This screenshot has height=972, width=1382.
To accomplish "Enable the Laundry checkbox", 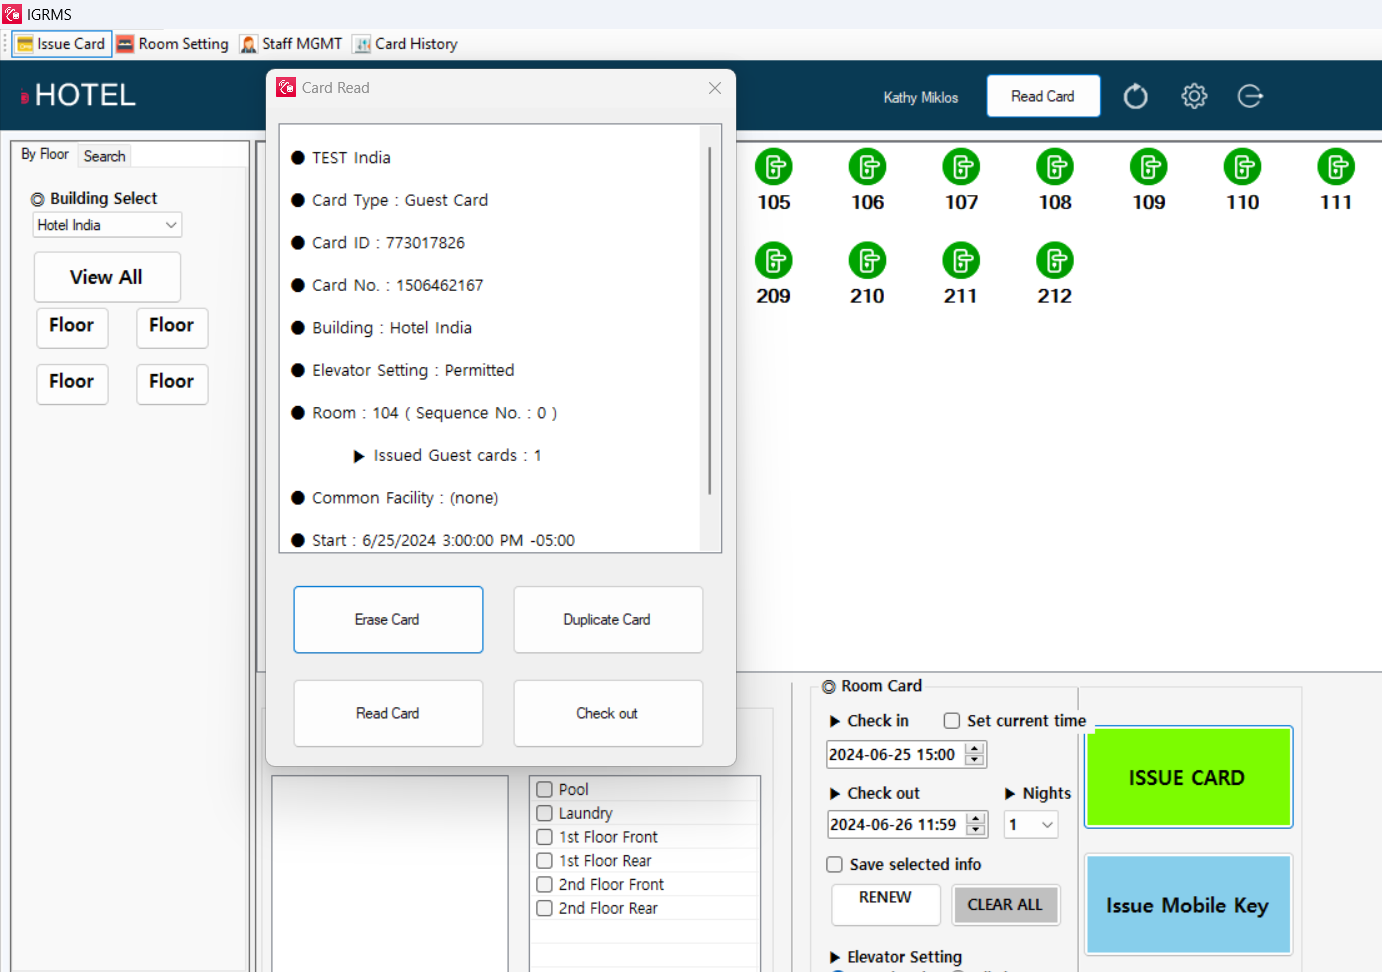I will [545, 813].
